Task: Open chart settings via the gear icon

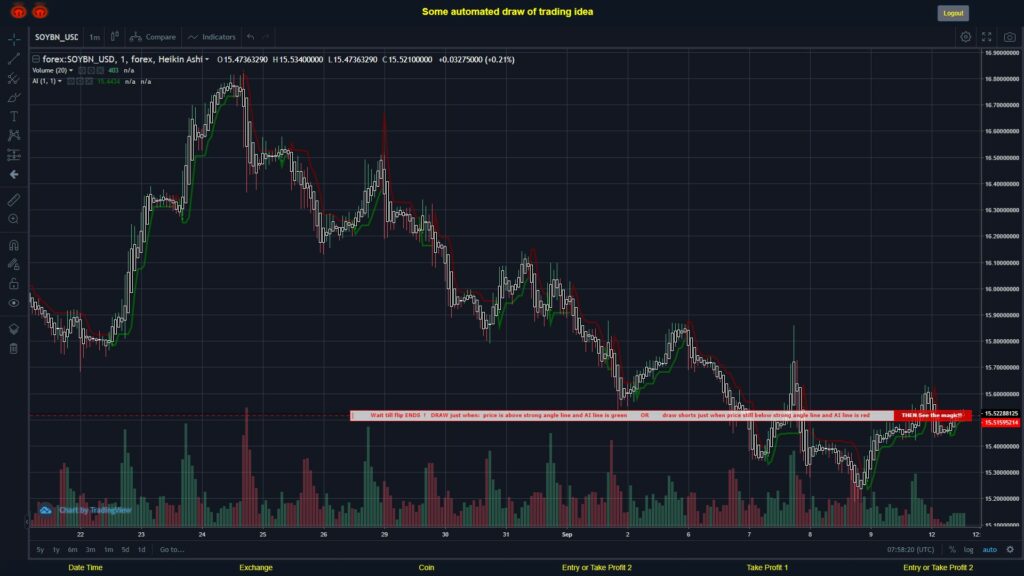Action: point(964,37)
